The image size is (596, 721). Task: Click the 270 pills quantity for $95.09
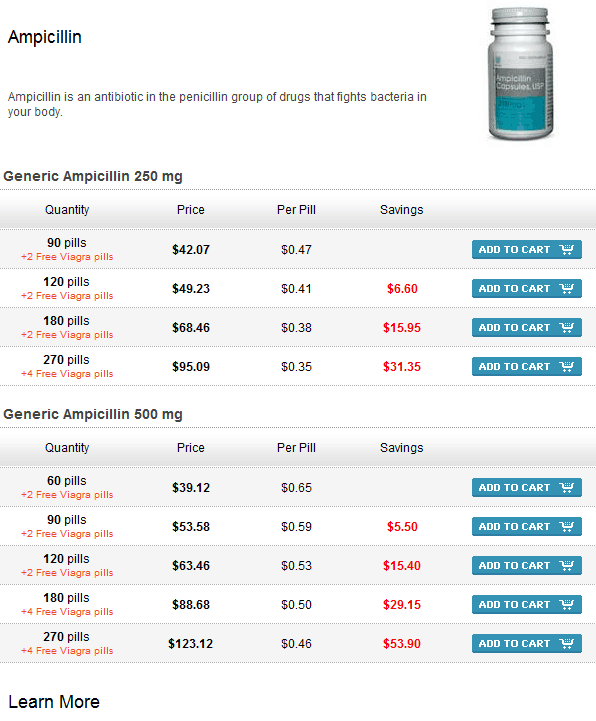tap(66, 360)
